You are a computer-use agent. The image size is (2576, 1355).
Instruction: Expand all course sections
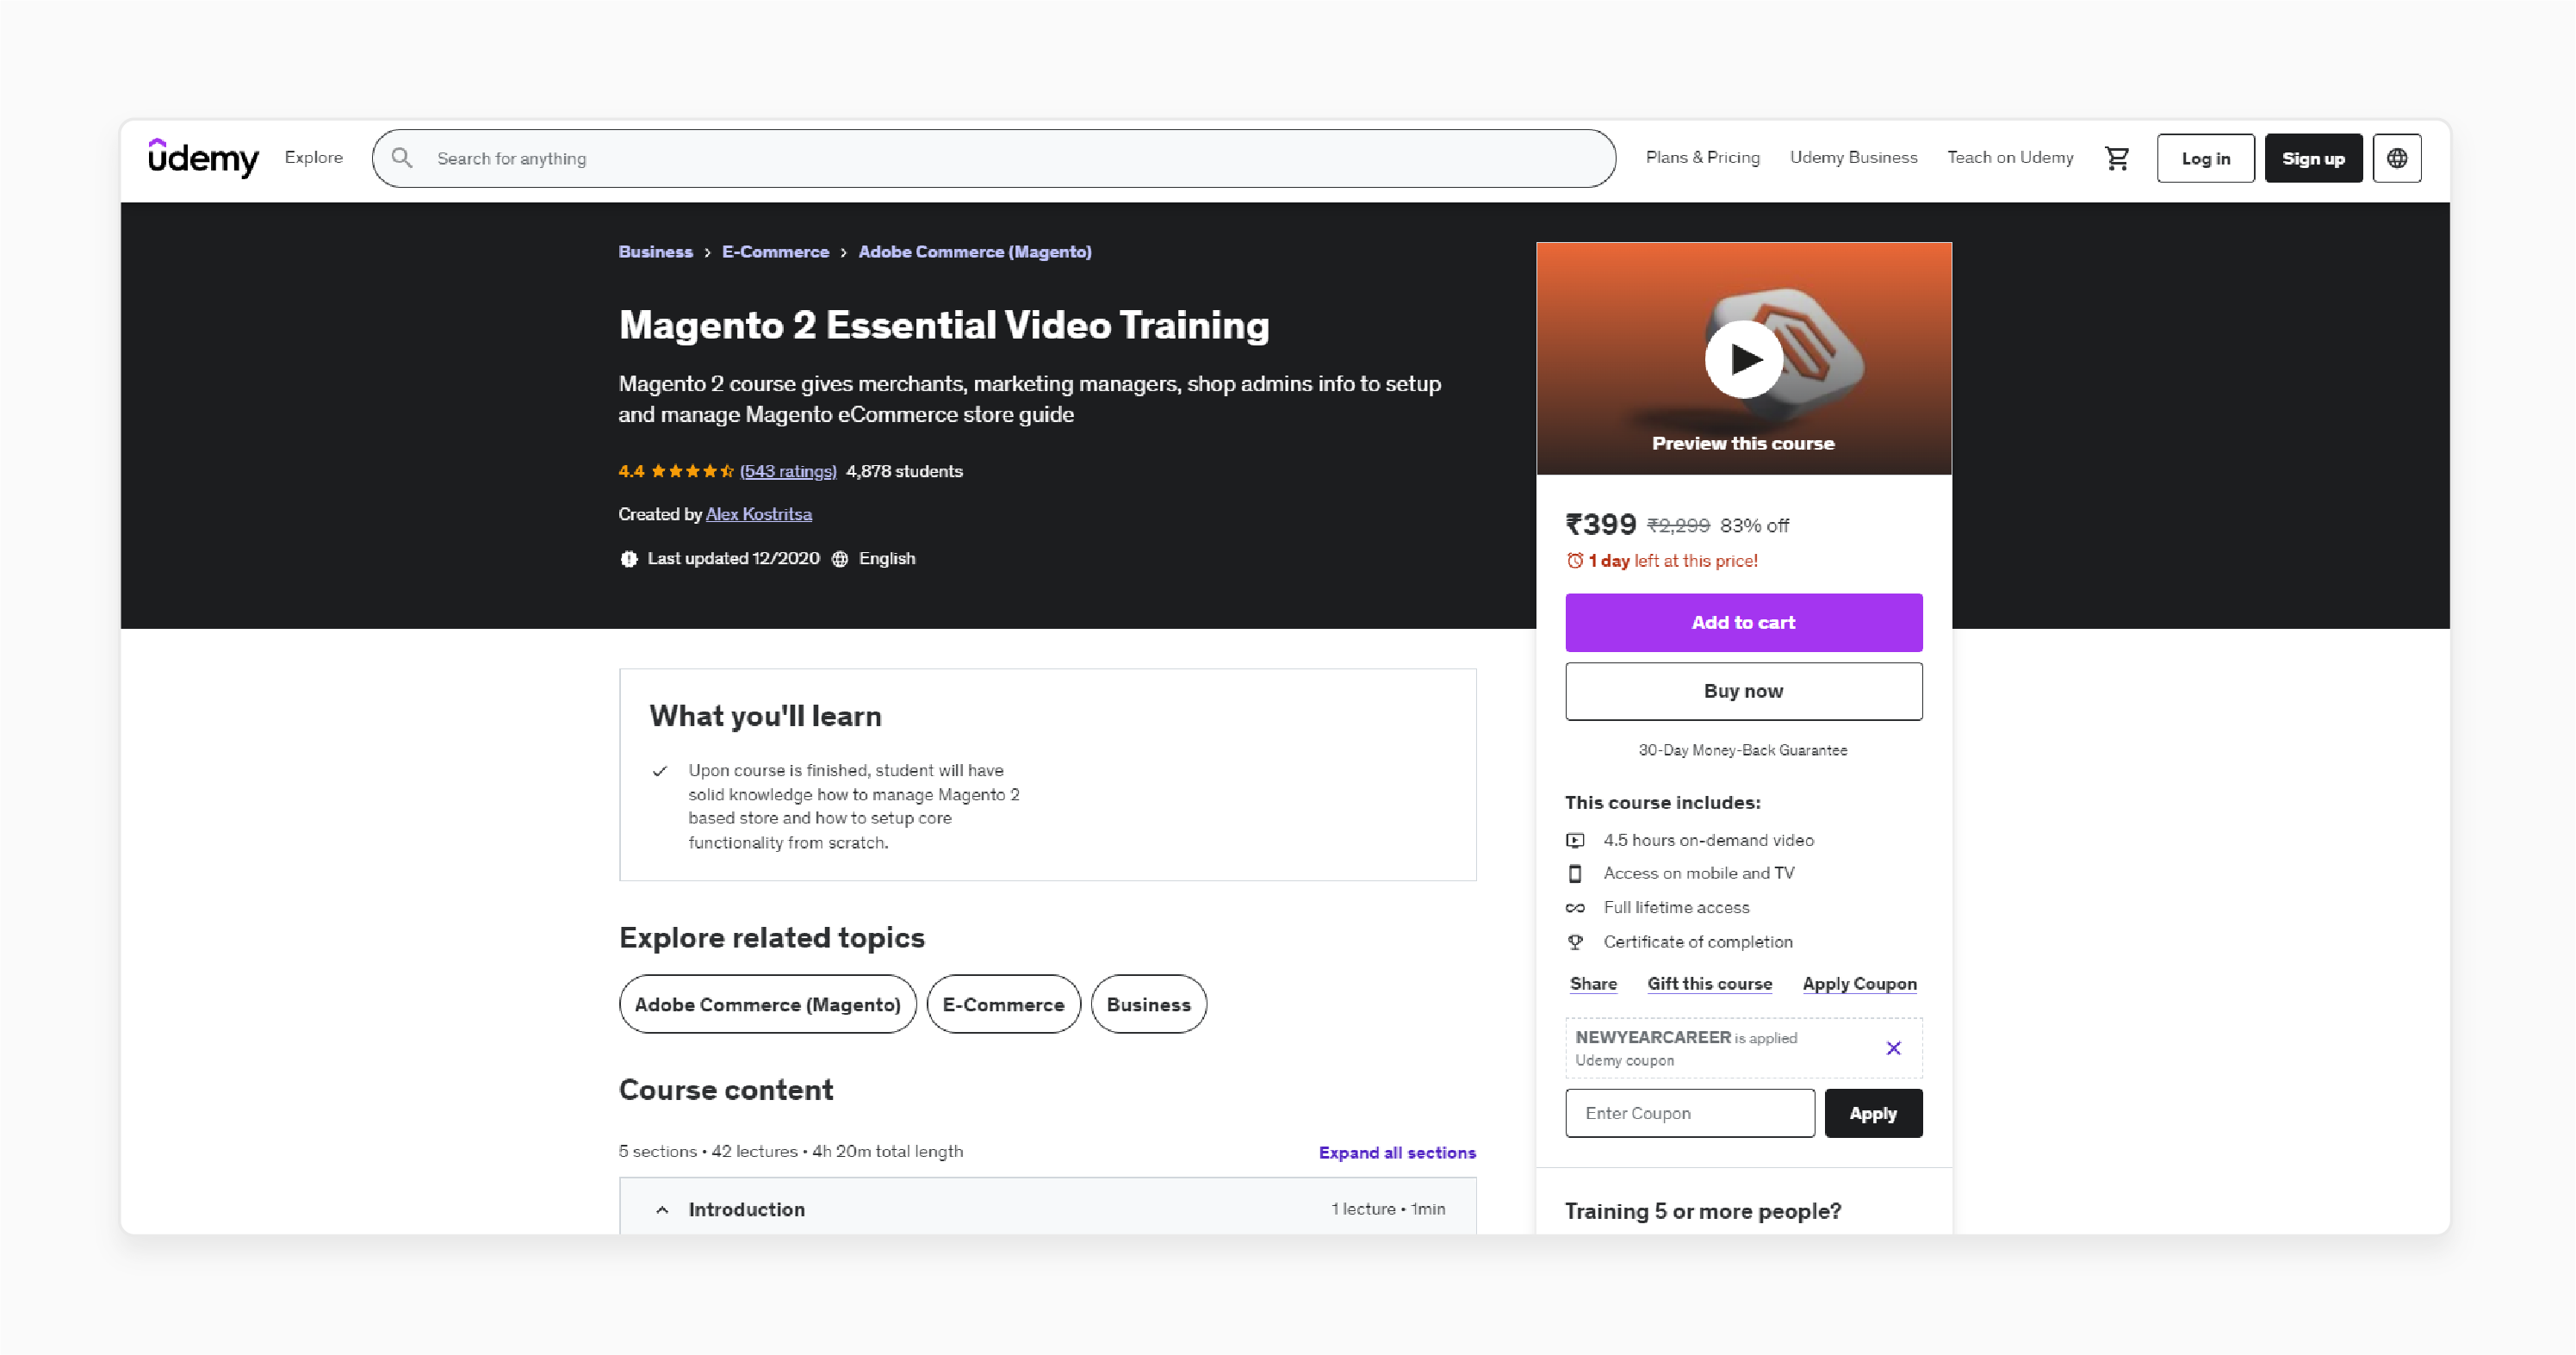click(1397, 1152)
